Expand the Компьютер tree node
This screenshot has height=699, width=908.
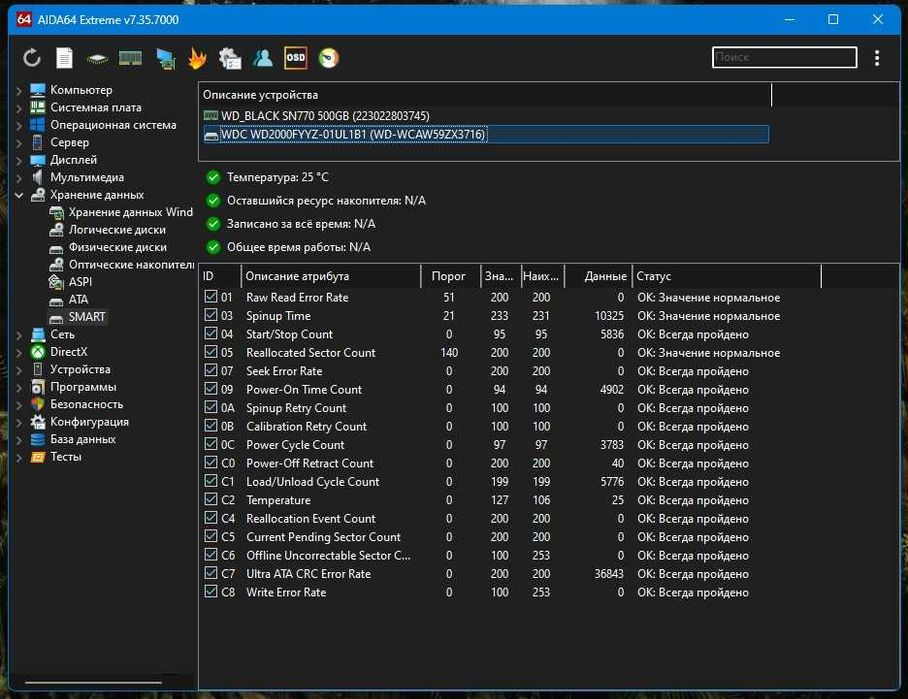click(x=19, y=91)
